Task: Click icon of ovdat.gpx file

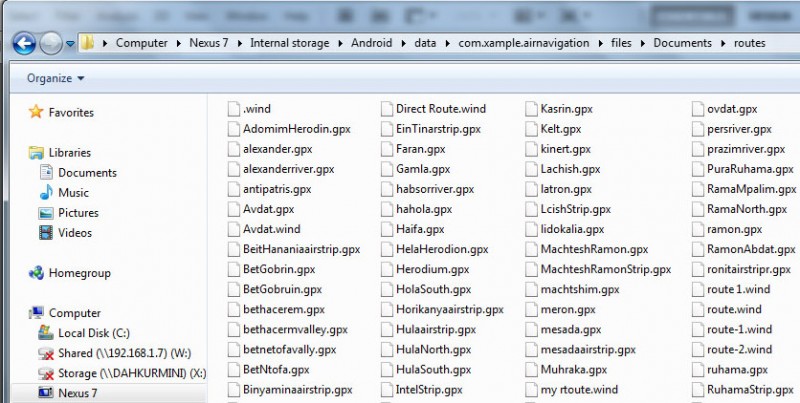Action: 698,109
